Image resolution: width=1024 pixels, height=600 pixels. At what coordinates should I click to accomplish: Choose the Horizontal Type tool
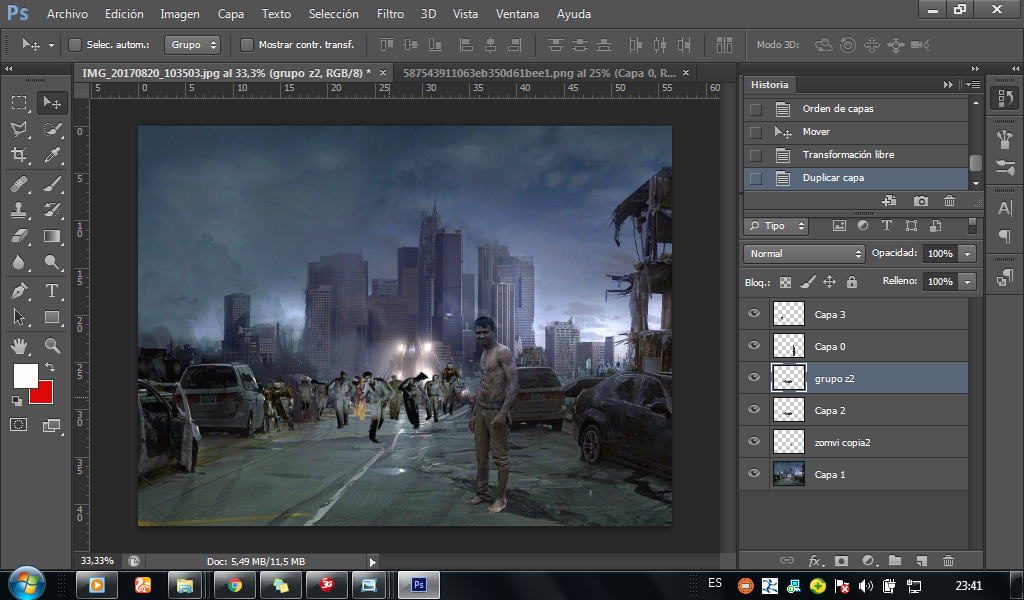pyautogui.click(x=52, y=291)
